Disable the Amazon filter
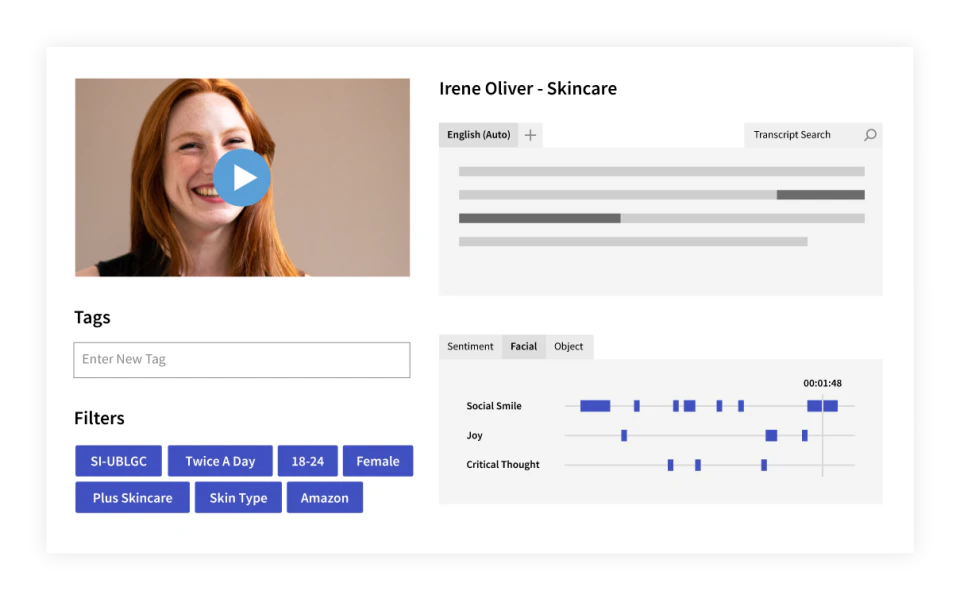This screenshot has height=599, width=960. point(325,497)
